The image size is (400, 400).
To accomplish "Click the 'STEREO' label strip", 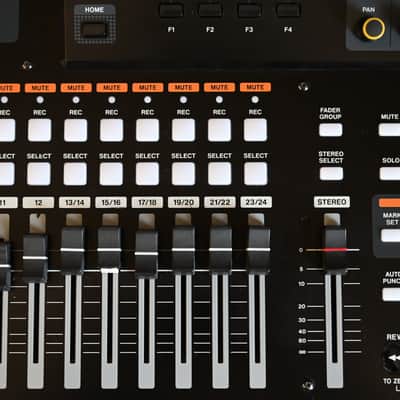I will tap(332, 202).
